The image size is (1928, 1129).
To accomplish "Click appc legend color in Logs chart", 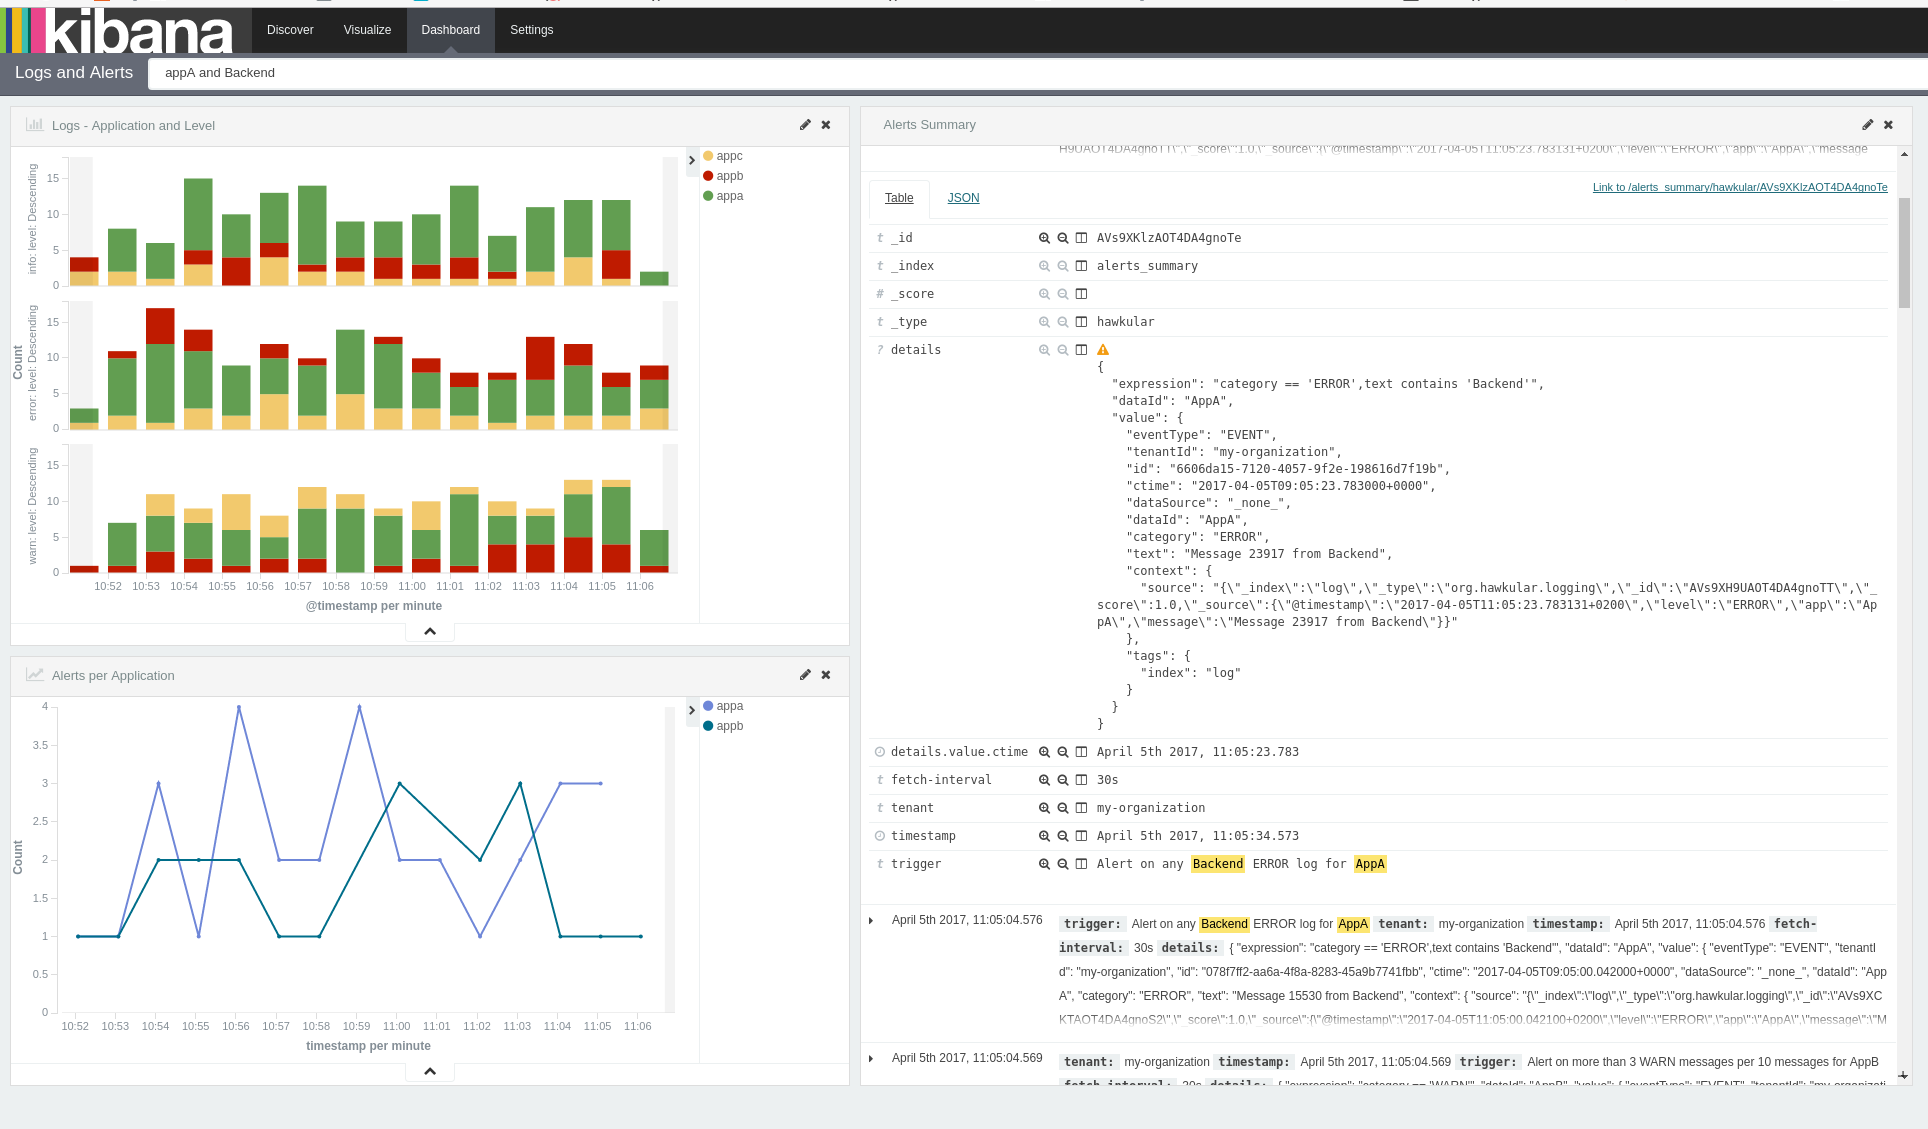I will tap(708, 156).
